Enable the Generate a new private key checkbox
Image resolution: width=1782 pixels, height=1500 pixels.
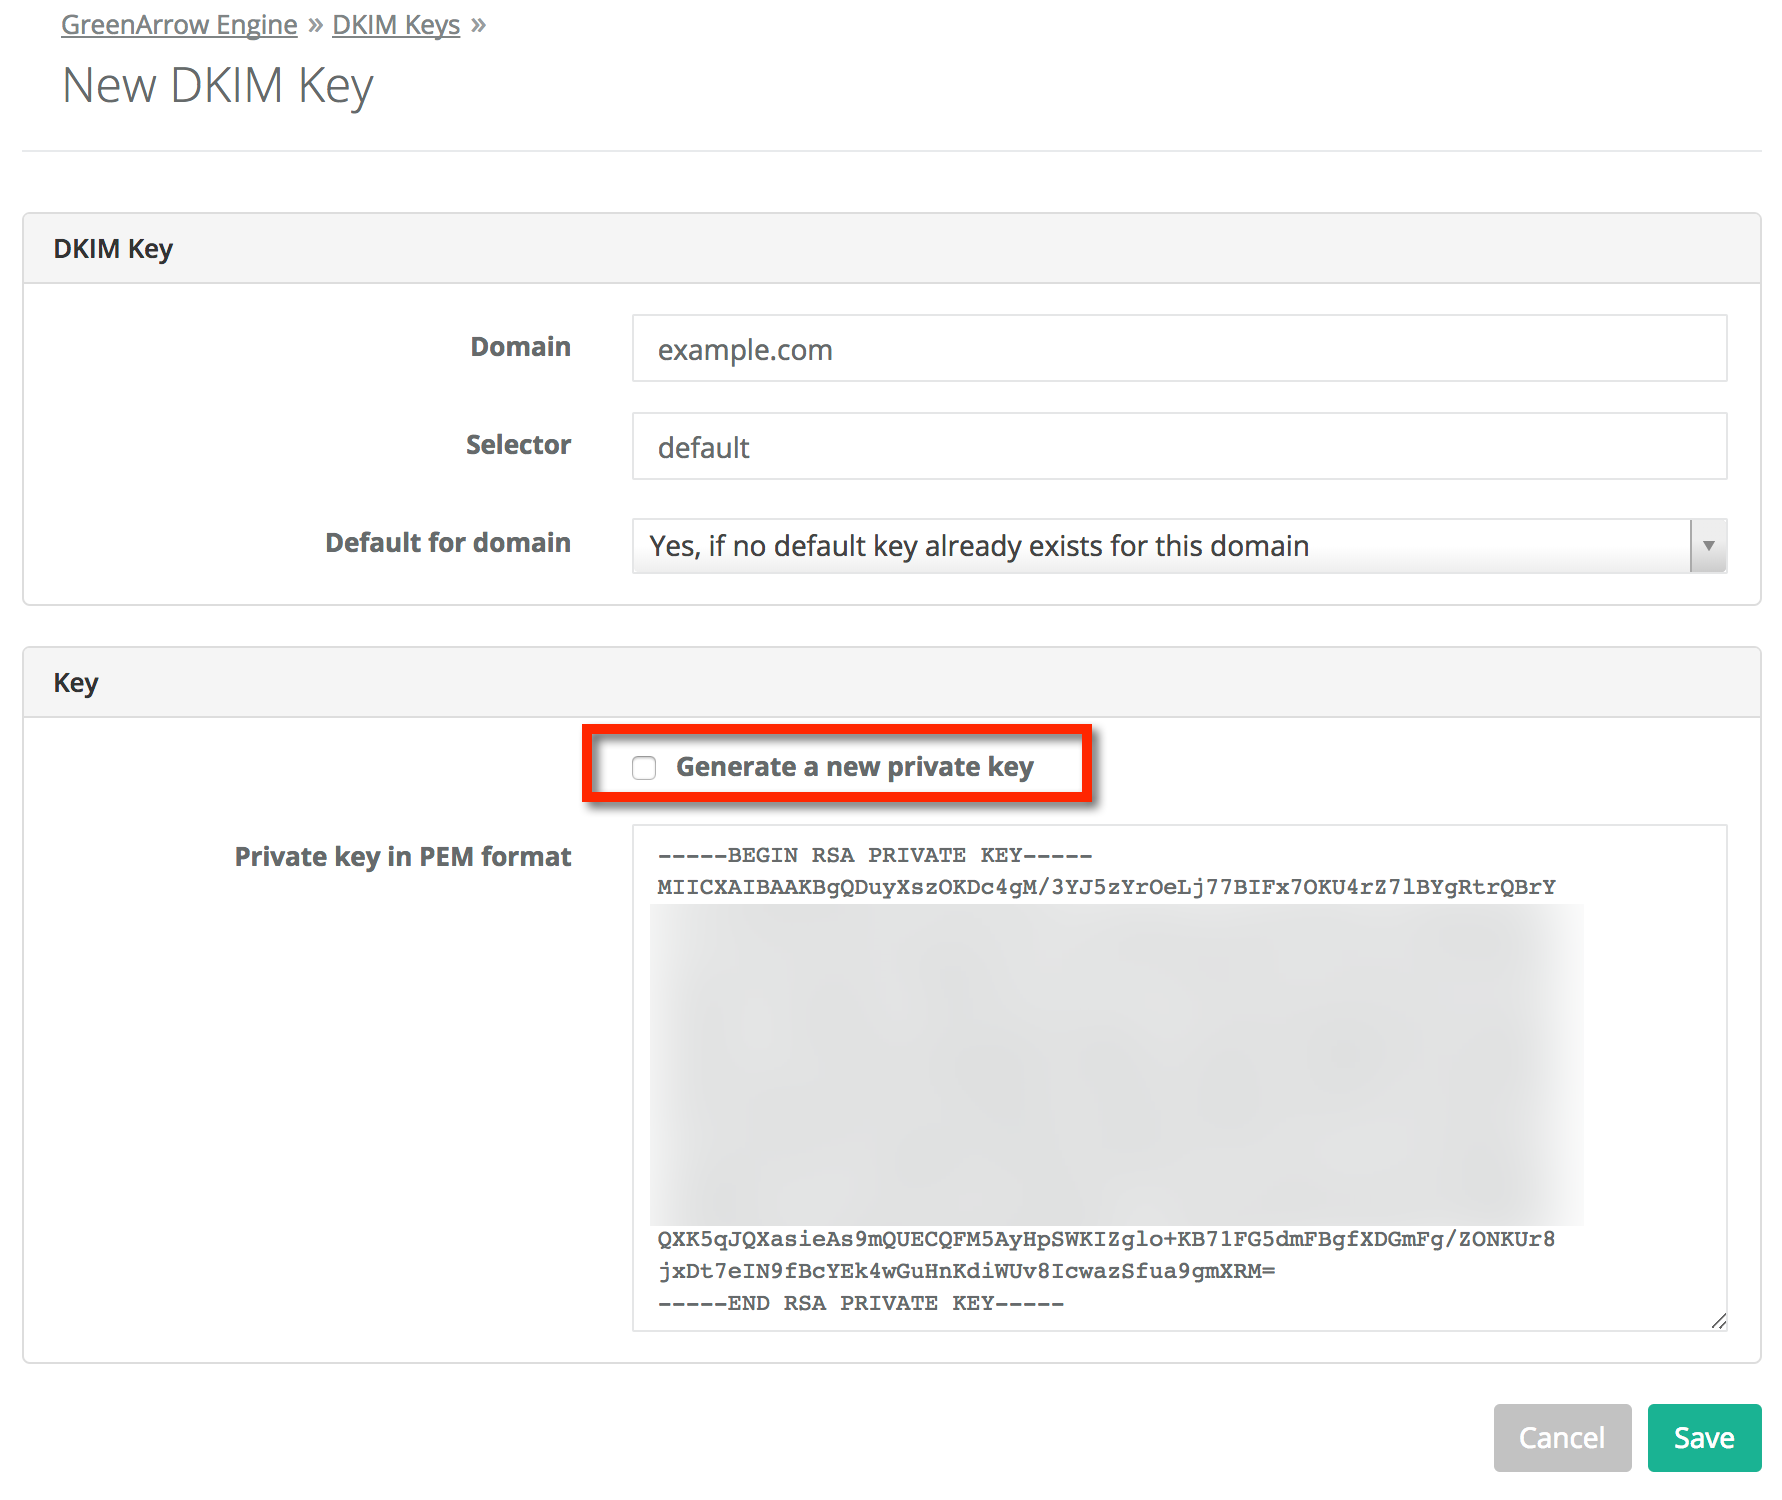pyautogui.click(x=644, y=768)
